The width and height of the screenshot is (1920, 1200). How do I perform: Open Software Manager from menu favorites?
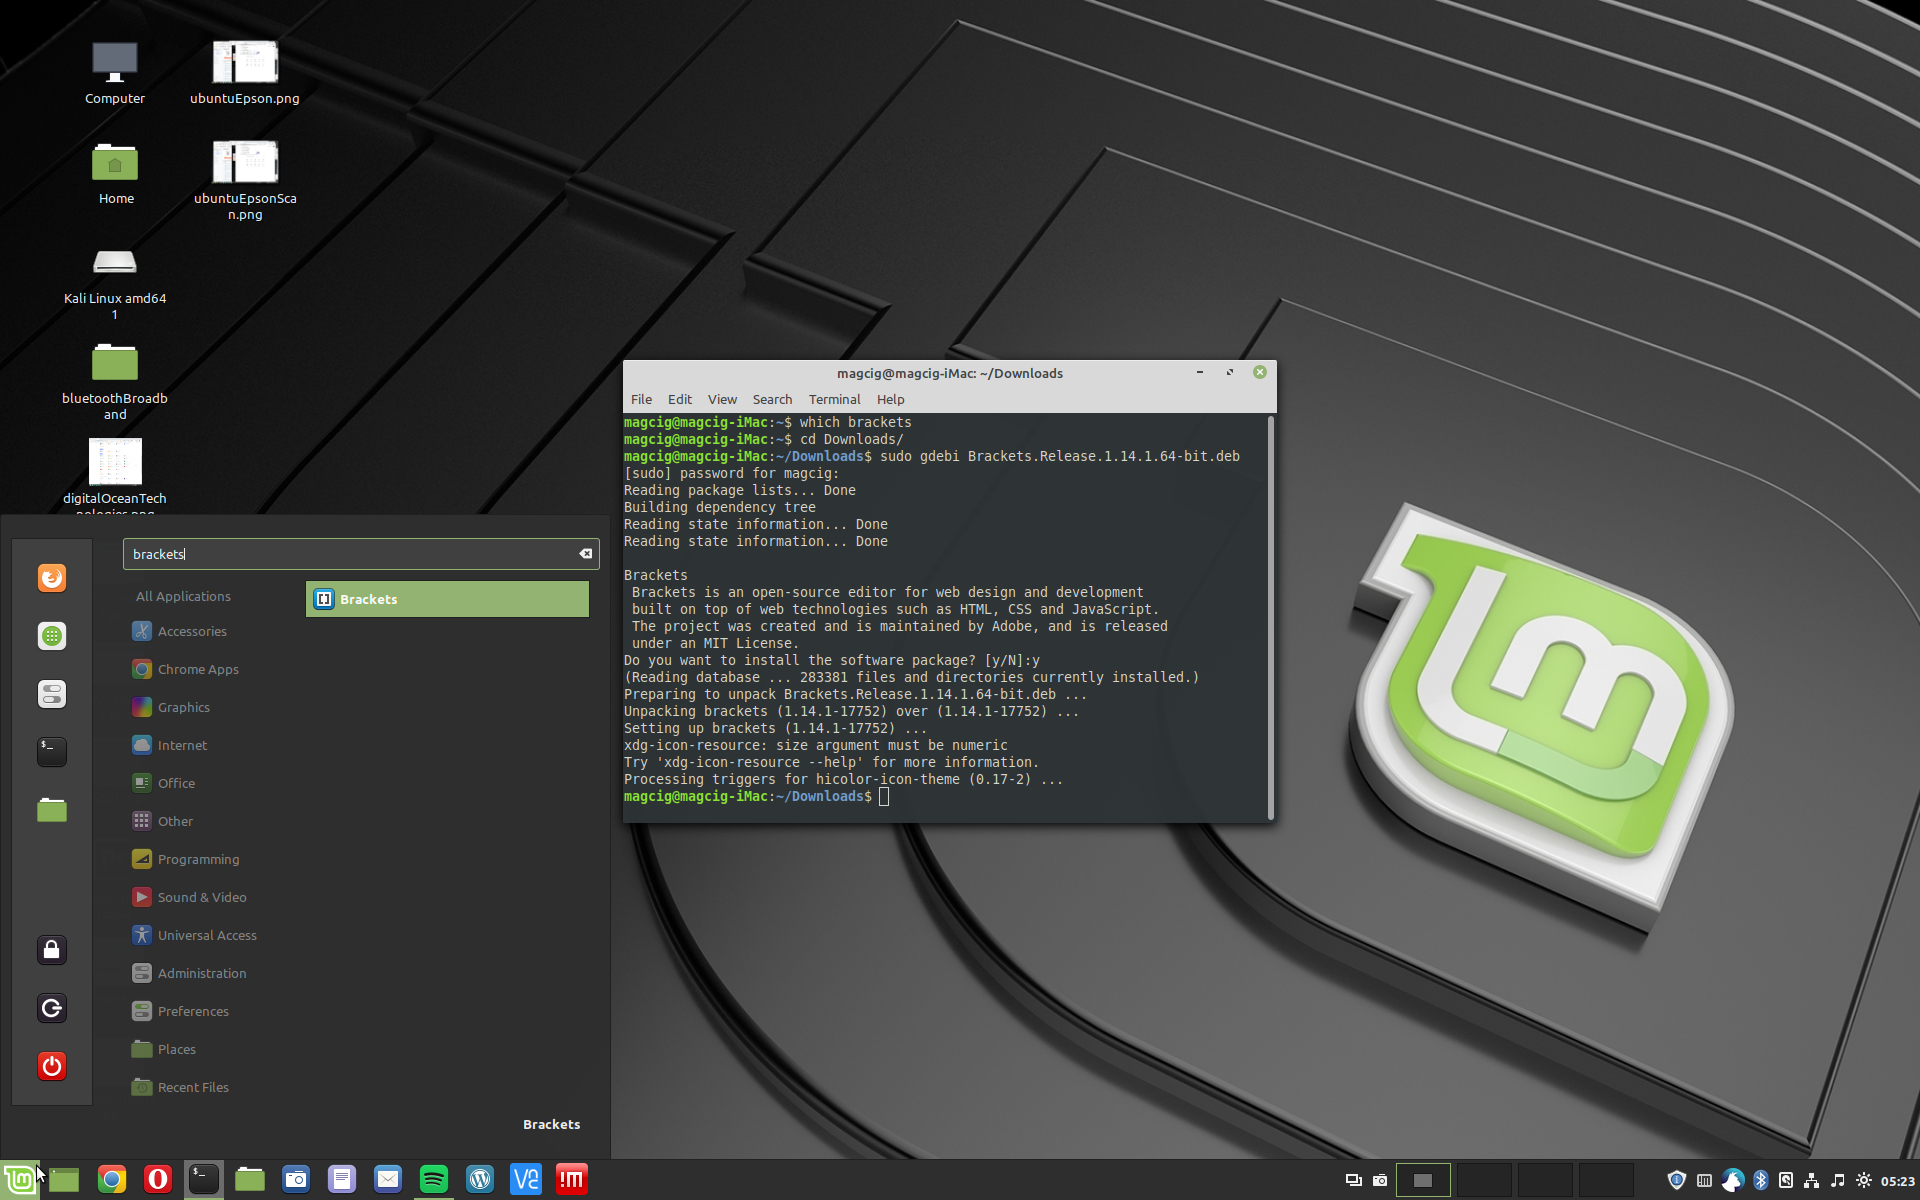coord(52,636)
